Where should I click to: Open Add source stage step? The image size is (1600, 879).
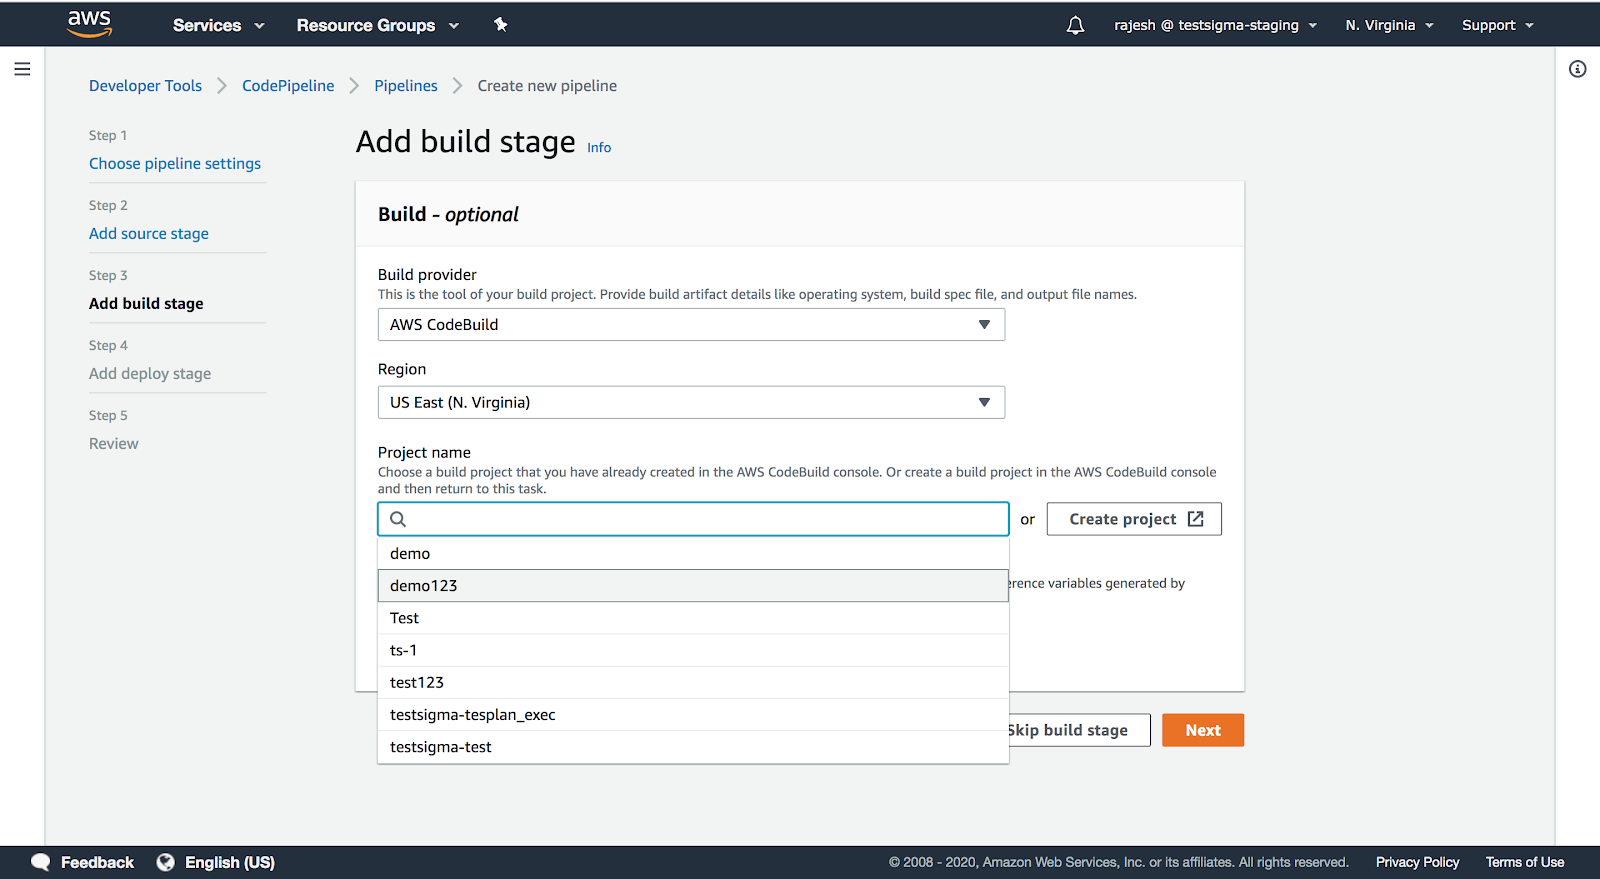click(x=149, y=234)
